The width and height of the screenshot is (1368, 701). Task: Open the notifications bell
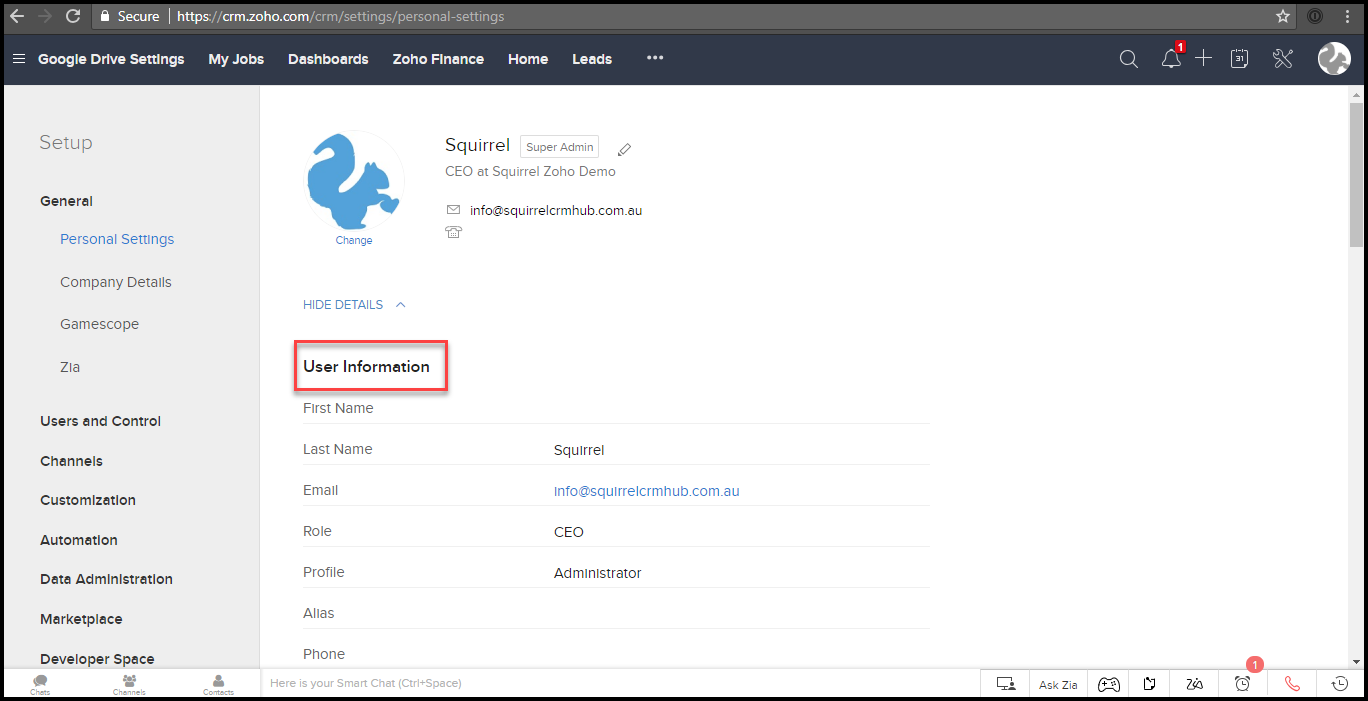[x=1171, y=59]
